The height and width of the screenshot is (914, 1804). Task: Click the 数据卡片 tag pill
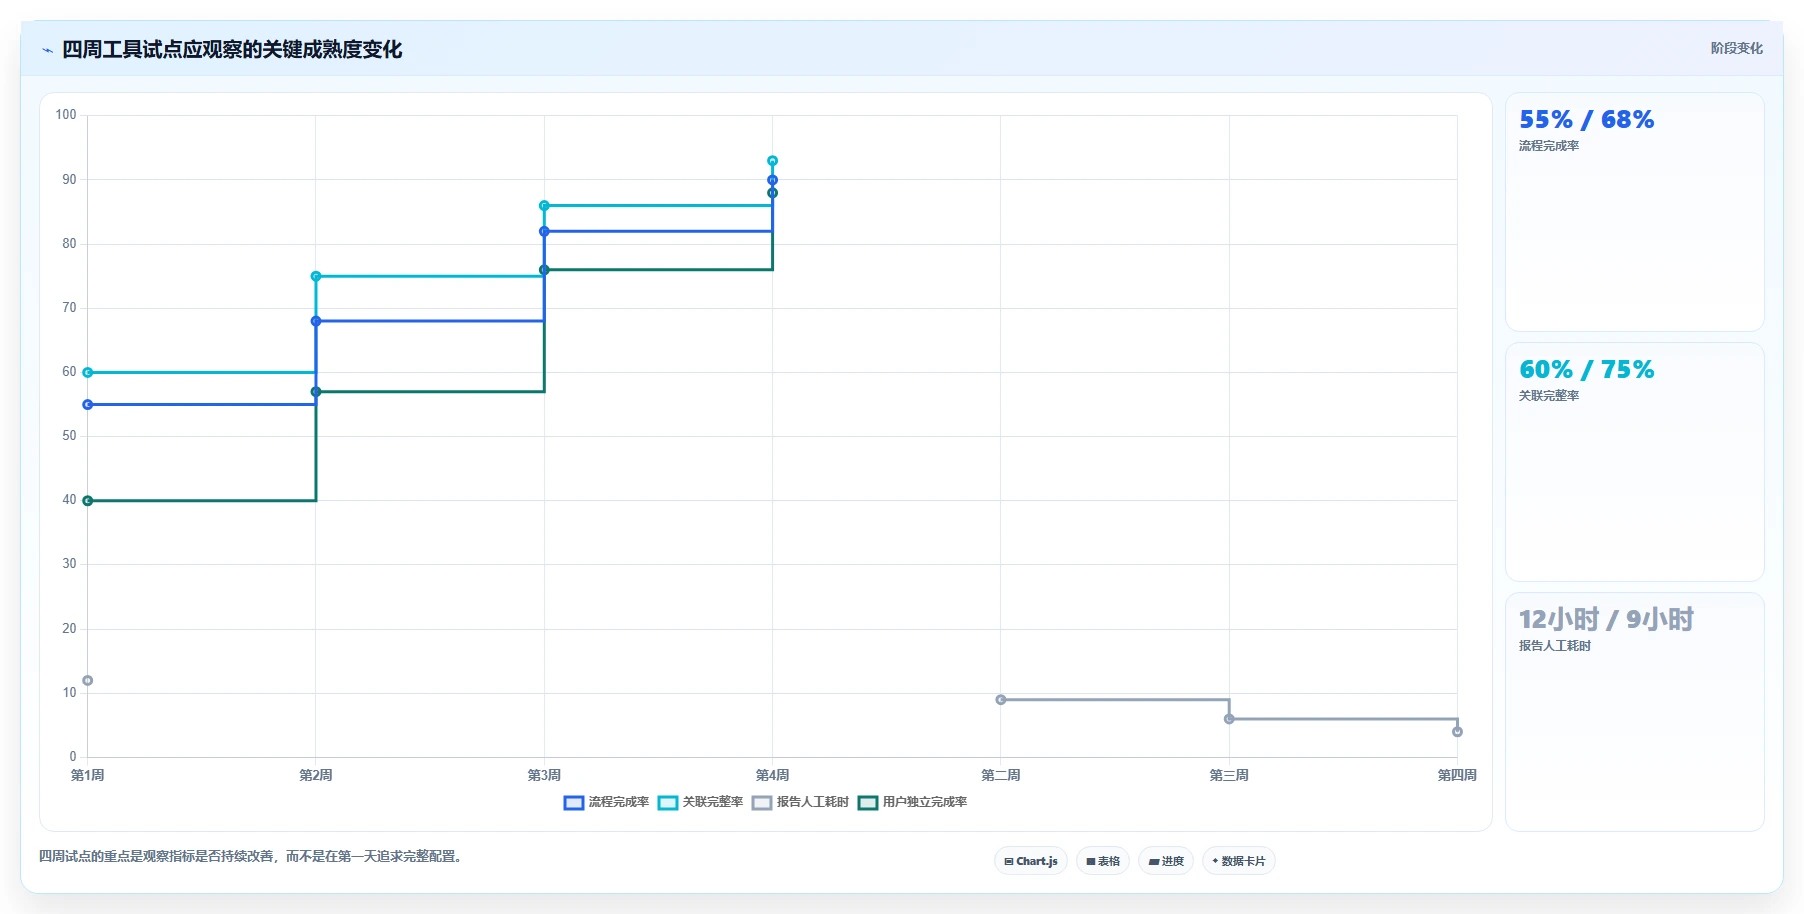[1239, 861]
